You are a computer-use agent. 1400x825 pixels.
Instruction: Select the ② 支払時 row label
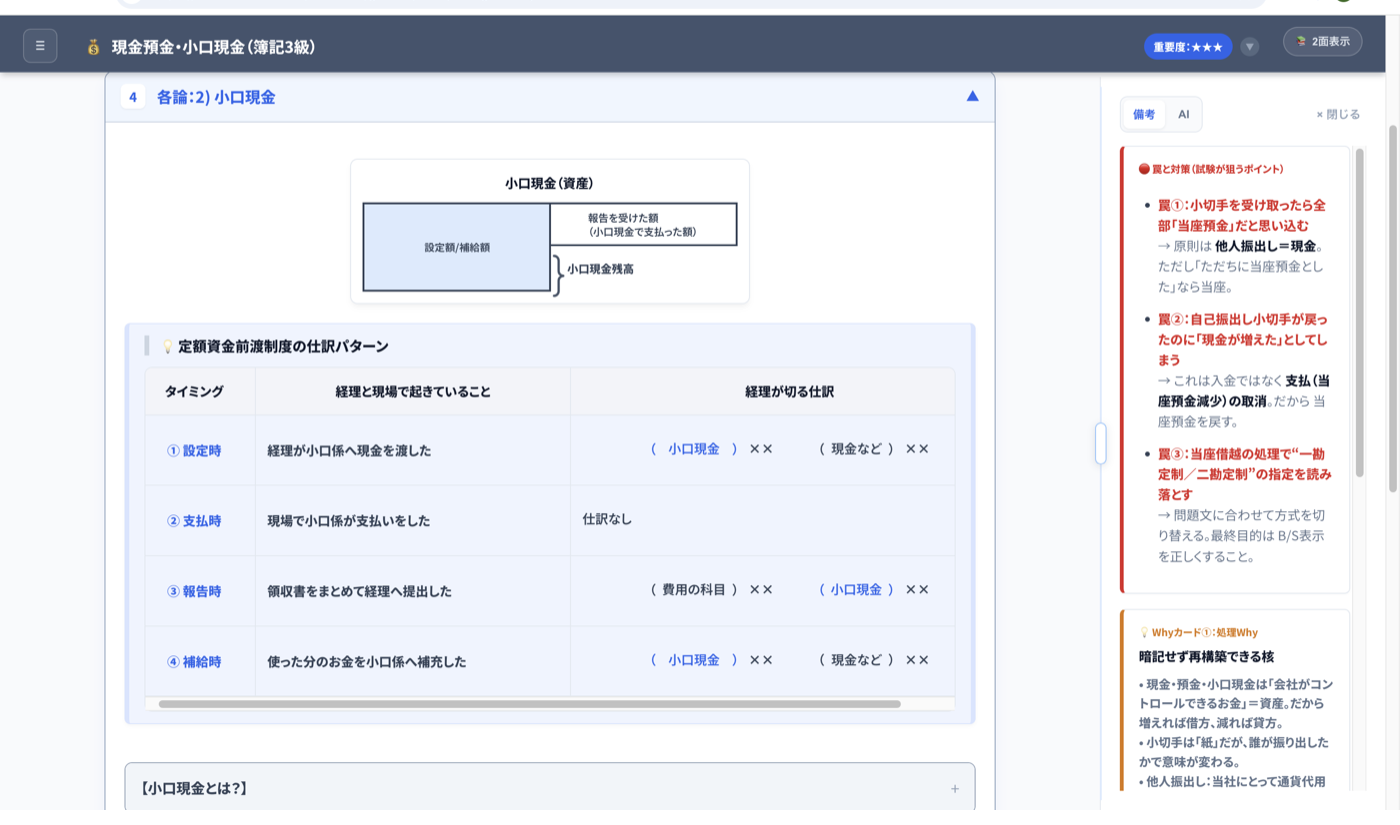tap(194, 521)
